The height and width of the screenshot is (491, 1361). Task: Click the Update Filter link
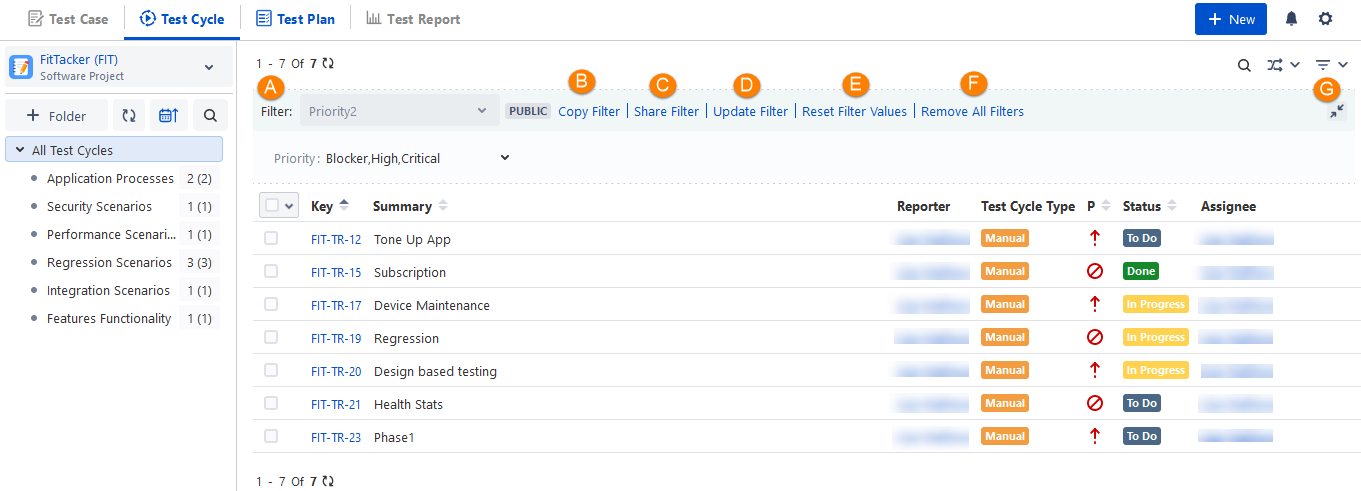(x=750, y=112)
